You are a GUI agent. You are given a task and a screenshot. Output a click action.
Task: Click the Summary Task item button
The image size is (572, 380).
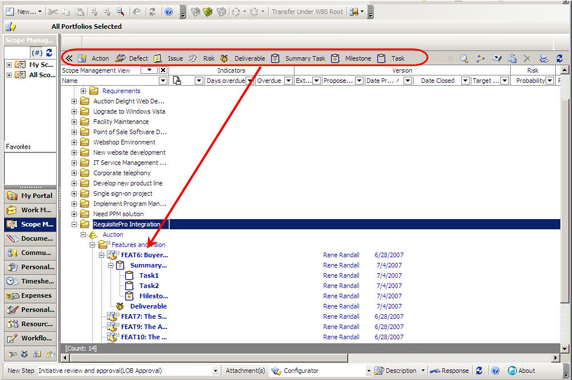point(298,58)
